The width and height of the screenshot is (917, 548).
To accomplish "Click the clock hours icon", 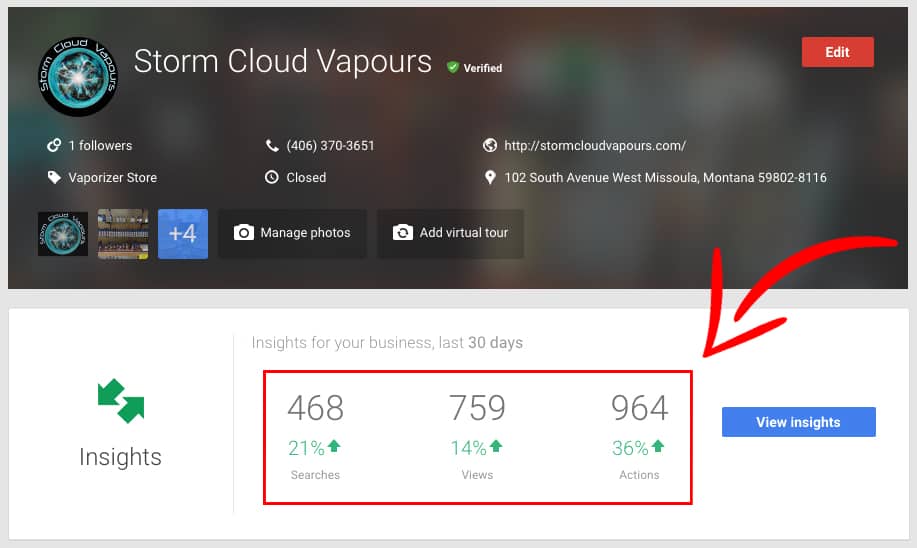I will tap(272, 177).
